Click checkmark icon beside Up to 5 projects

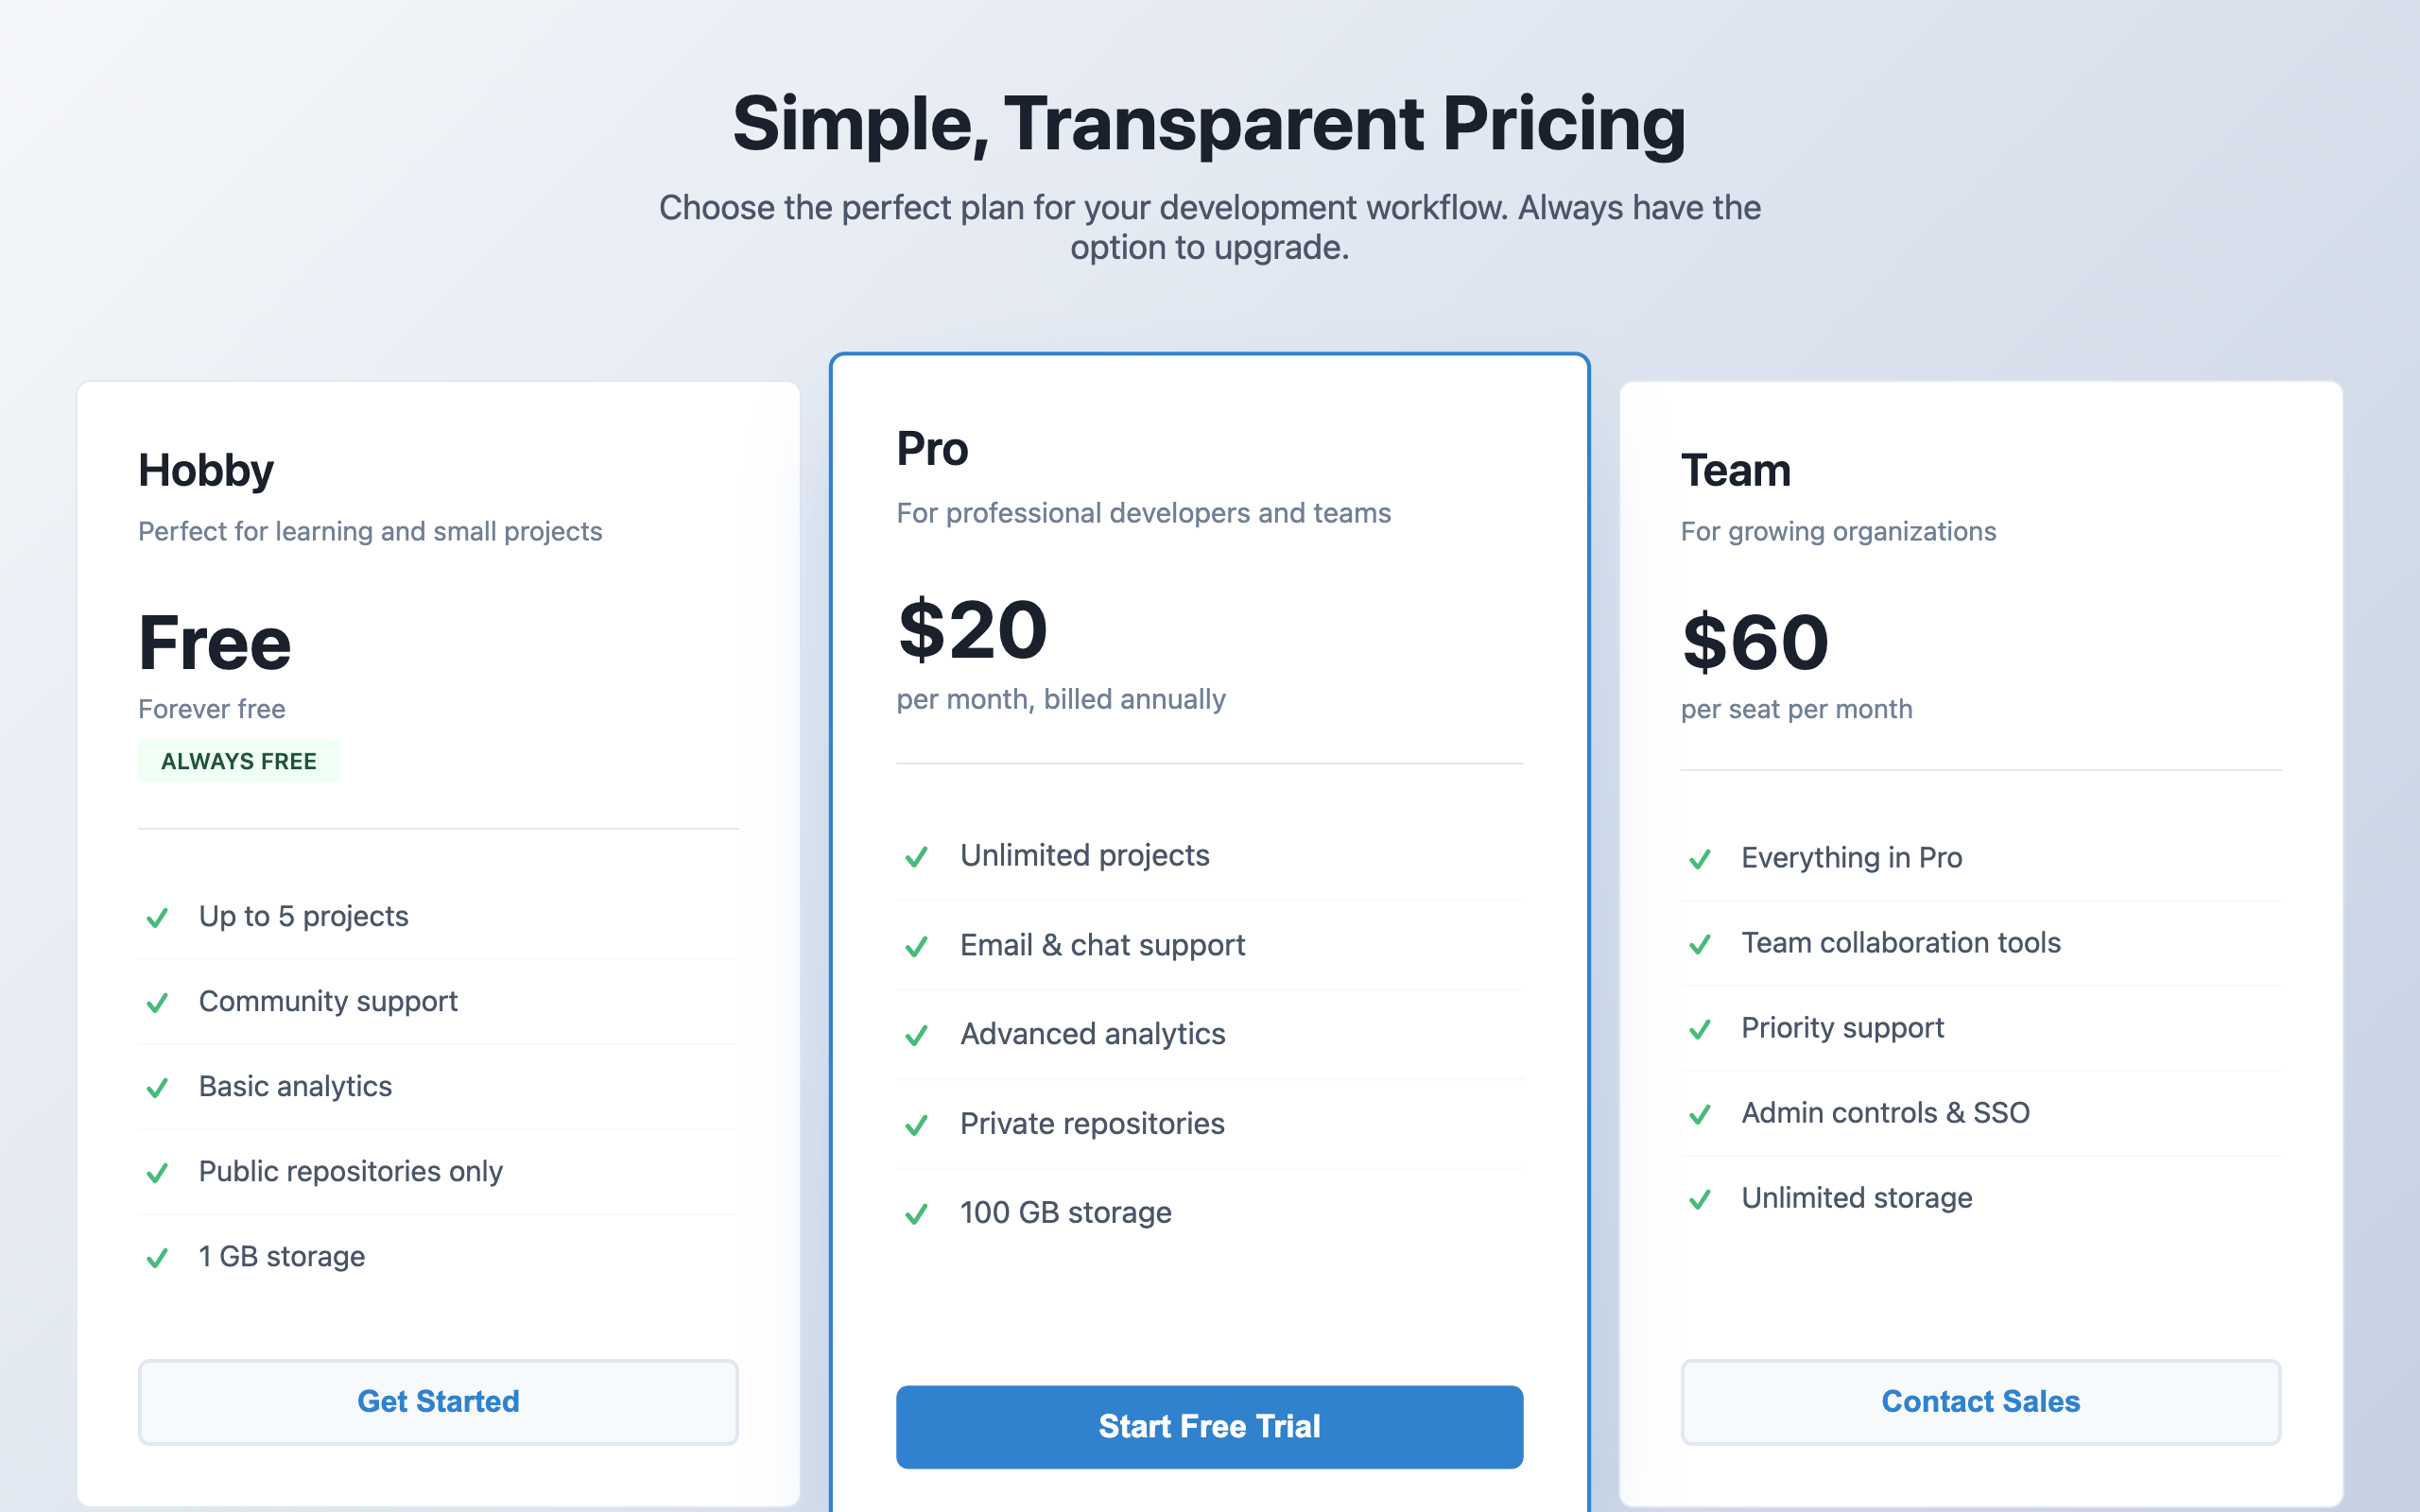(157, 918)
